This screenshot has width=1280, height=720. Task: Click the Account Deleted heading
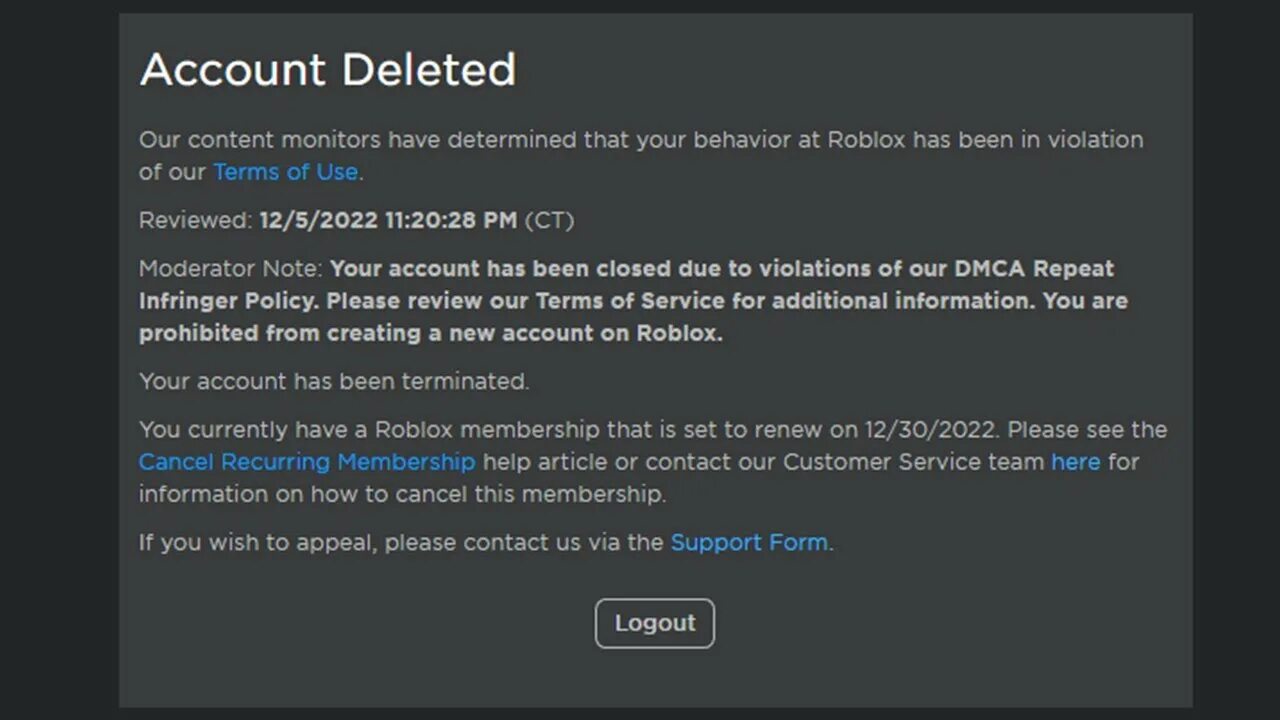pos(327,70)
